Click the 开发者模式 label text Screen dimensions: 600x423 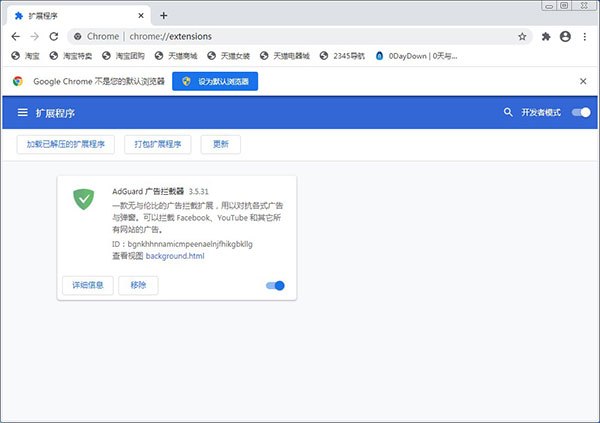tap(541, 112)
